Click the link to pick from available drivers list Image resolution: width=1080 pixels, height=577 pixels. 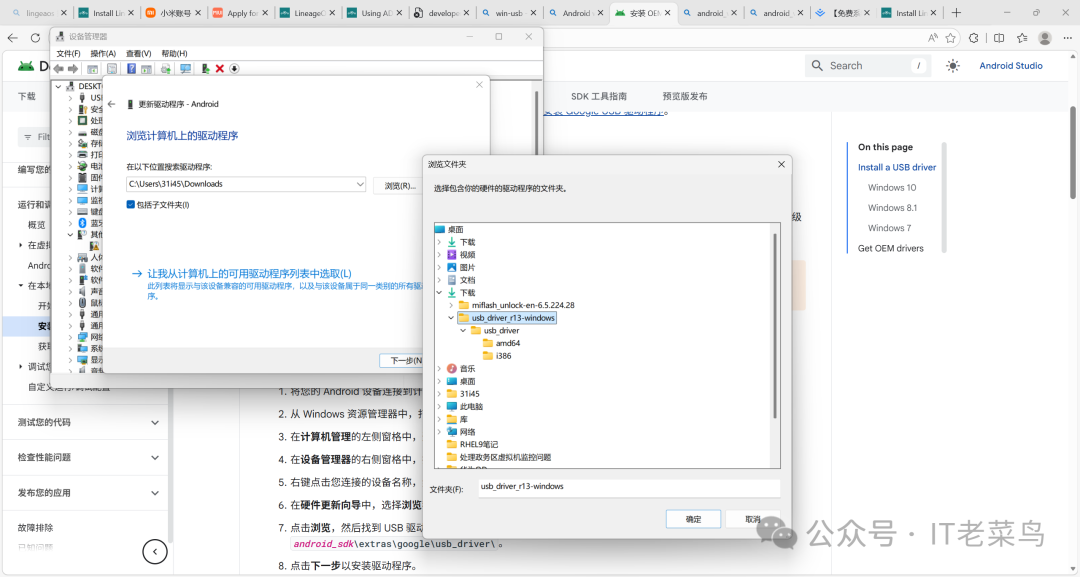click(x=249, y=273)
